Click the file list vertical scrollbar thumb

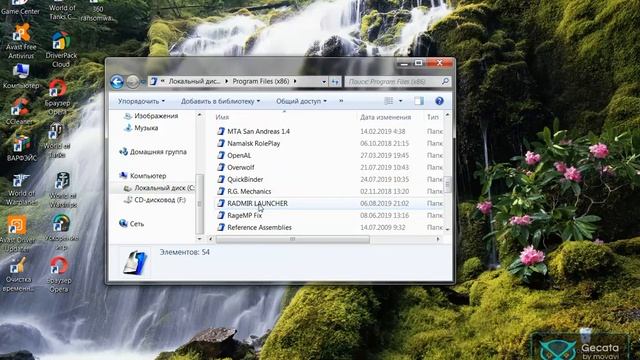click(x=447, y=184)
